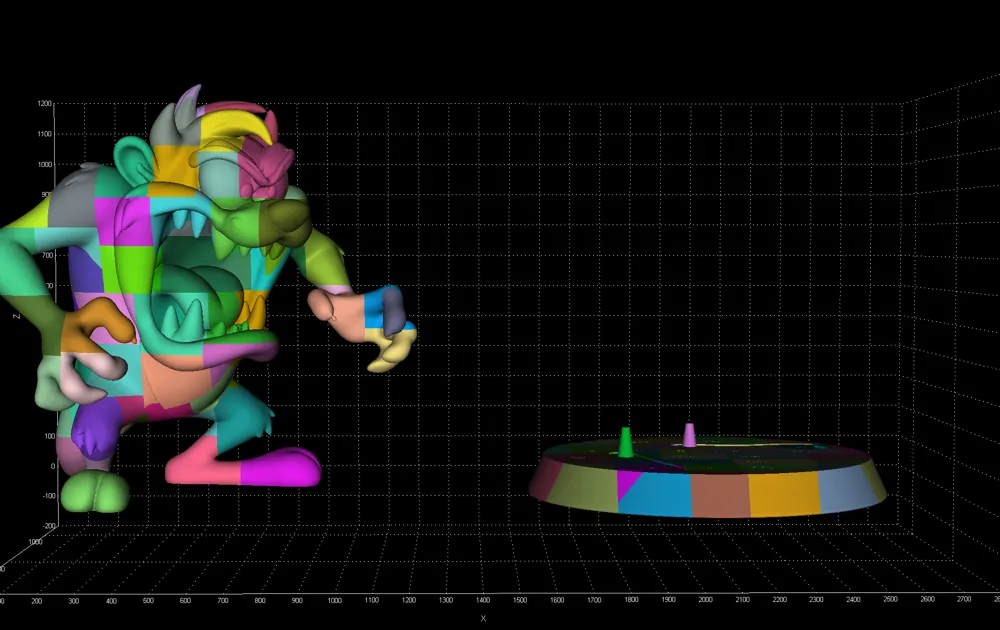Viewport: 1000px width, 630px height.
Task: Select the character's magenta foot
Action: click(x=282, y=467)
